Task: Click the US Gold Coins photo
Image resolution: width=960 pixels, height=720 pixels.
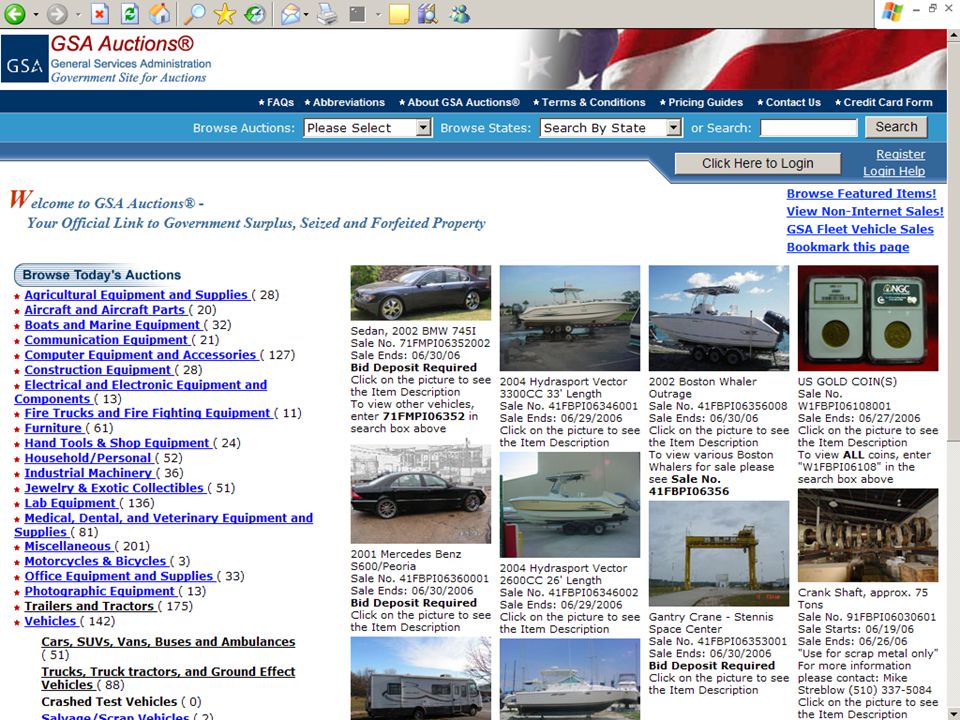Action: [868, 318]
